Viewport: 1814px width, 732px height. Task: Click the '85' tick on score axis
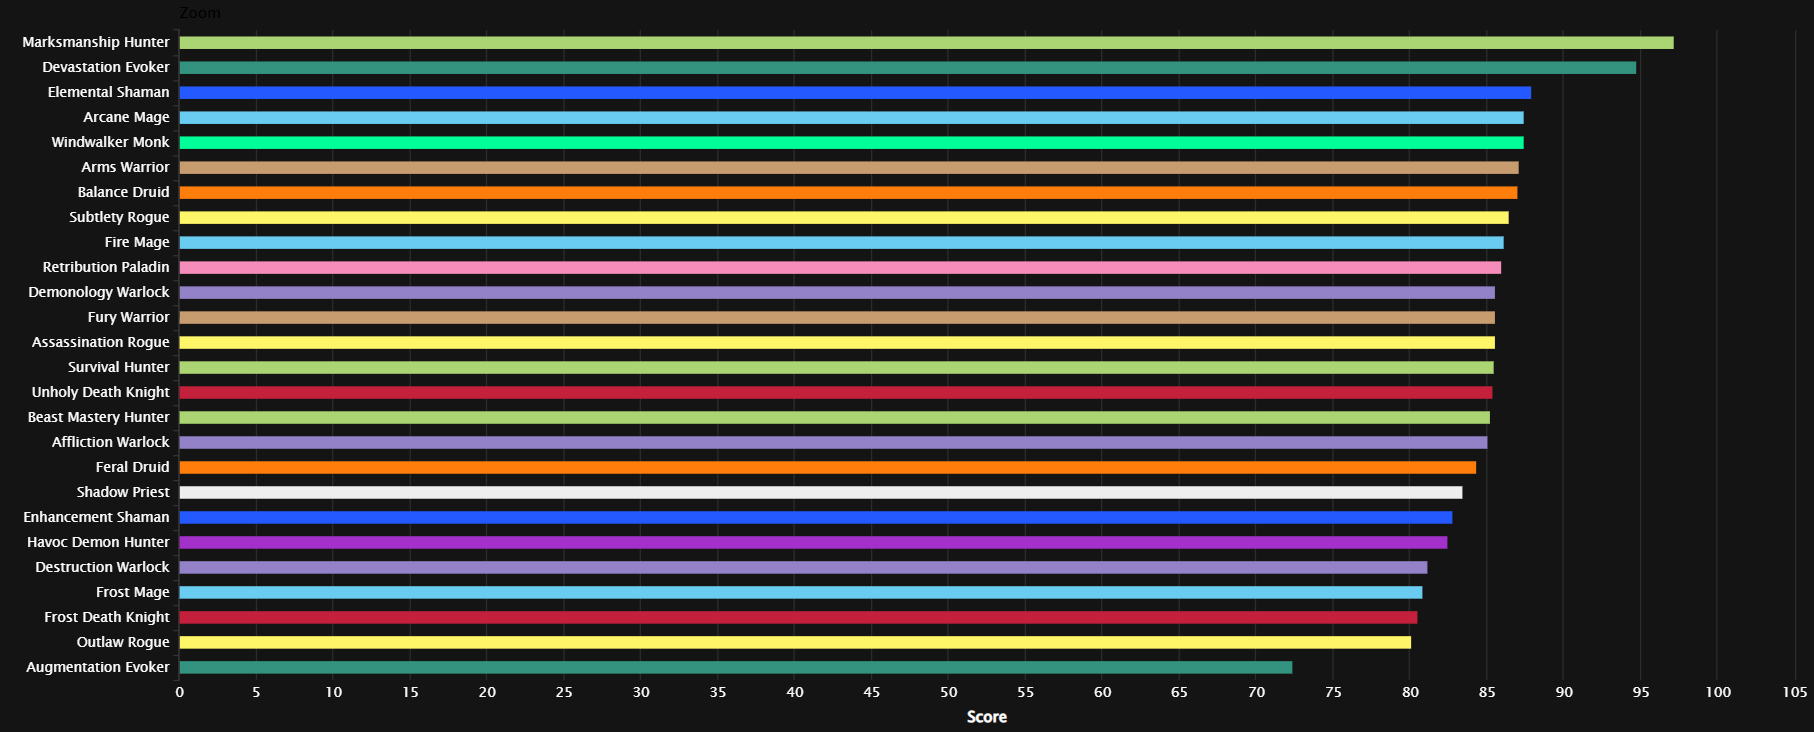(x=1487, y=692)
